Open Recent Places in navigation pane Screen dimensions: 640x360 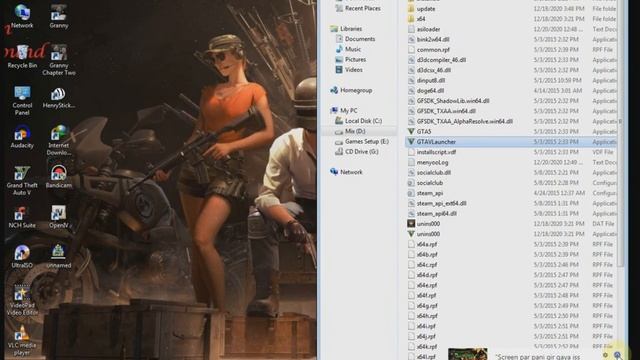[358, 8]
